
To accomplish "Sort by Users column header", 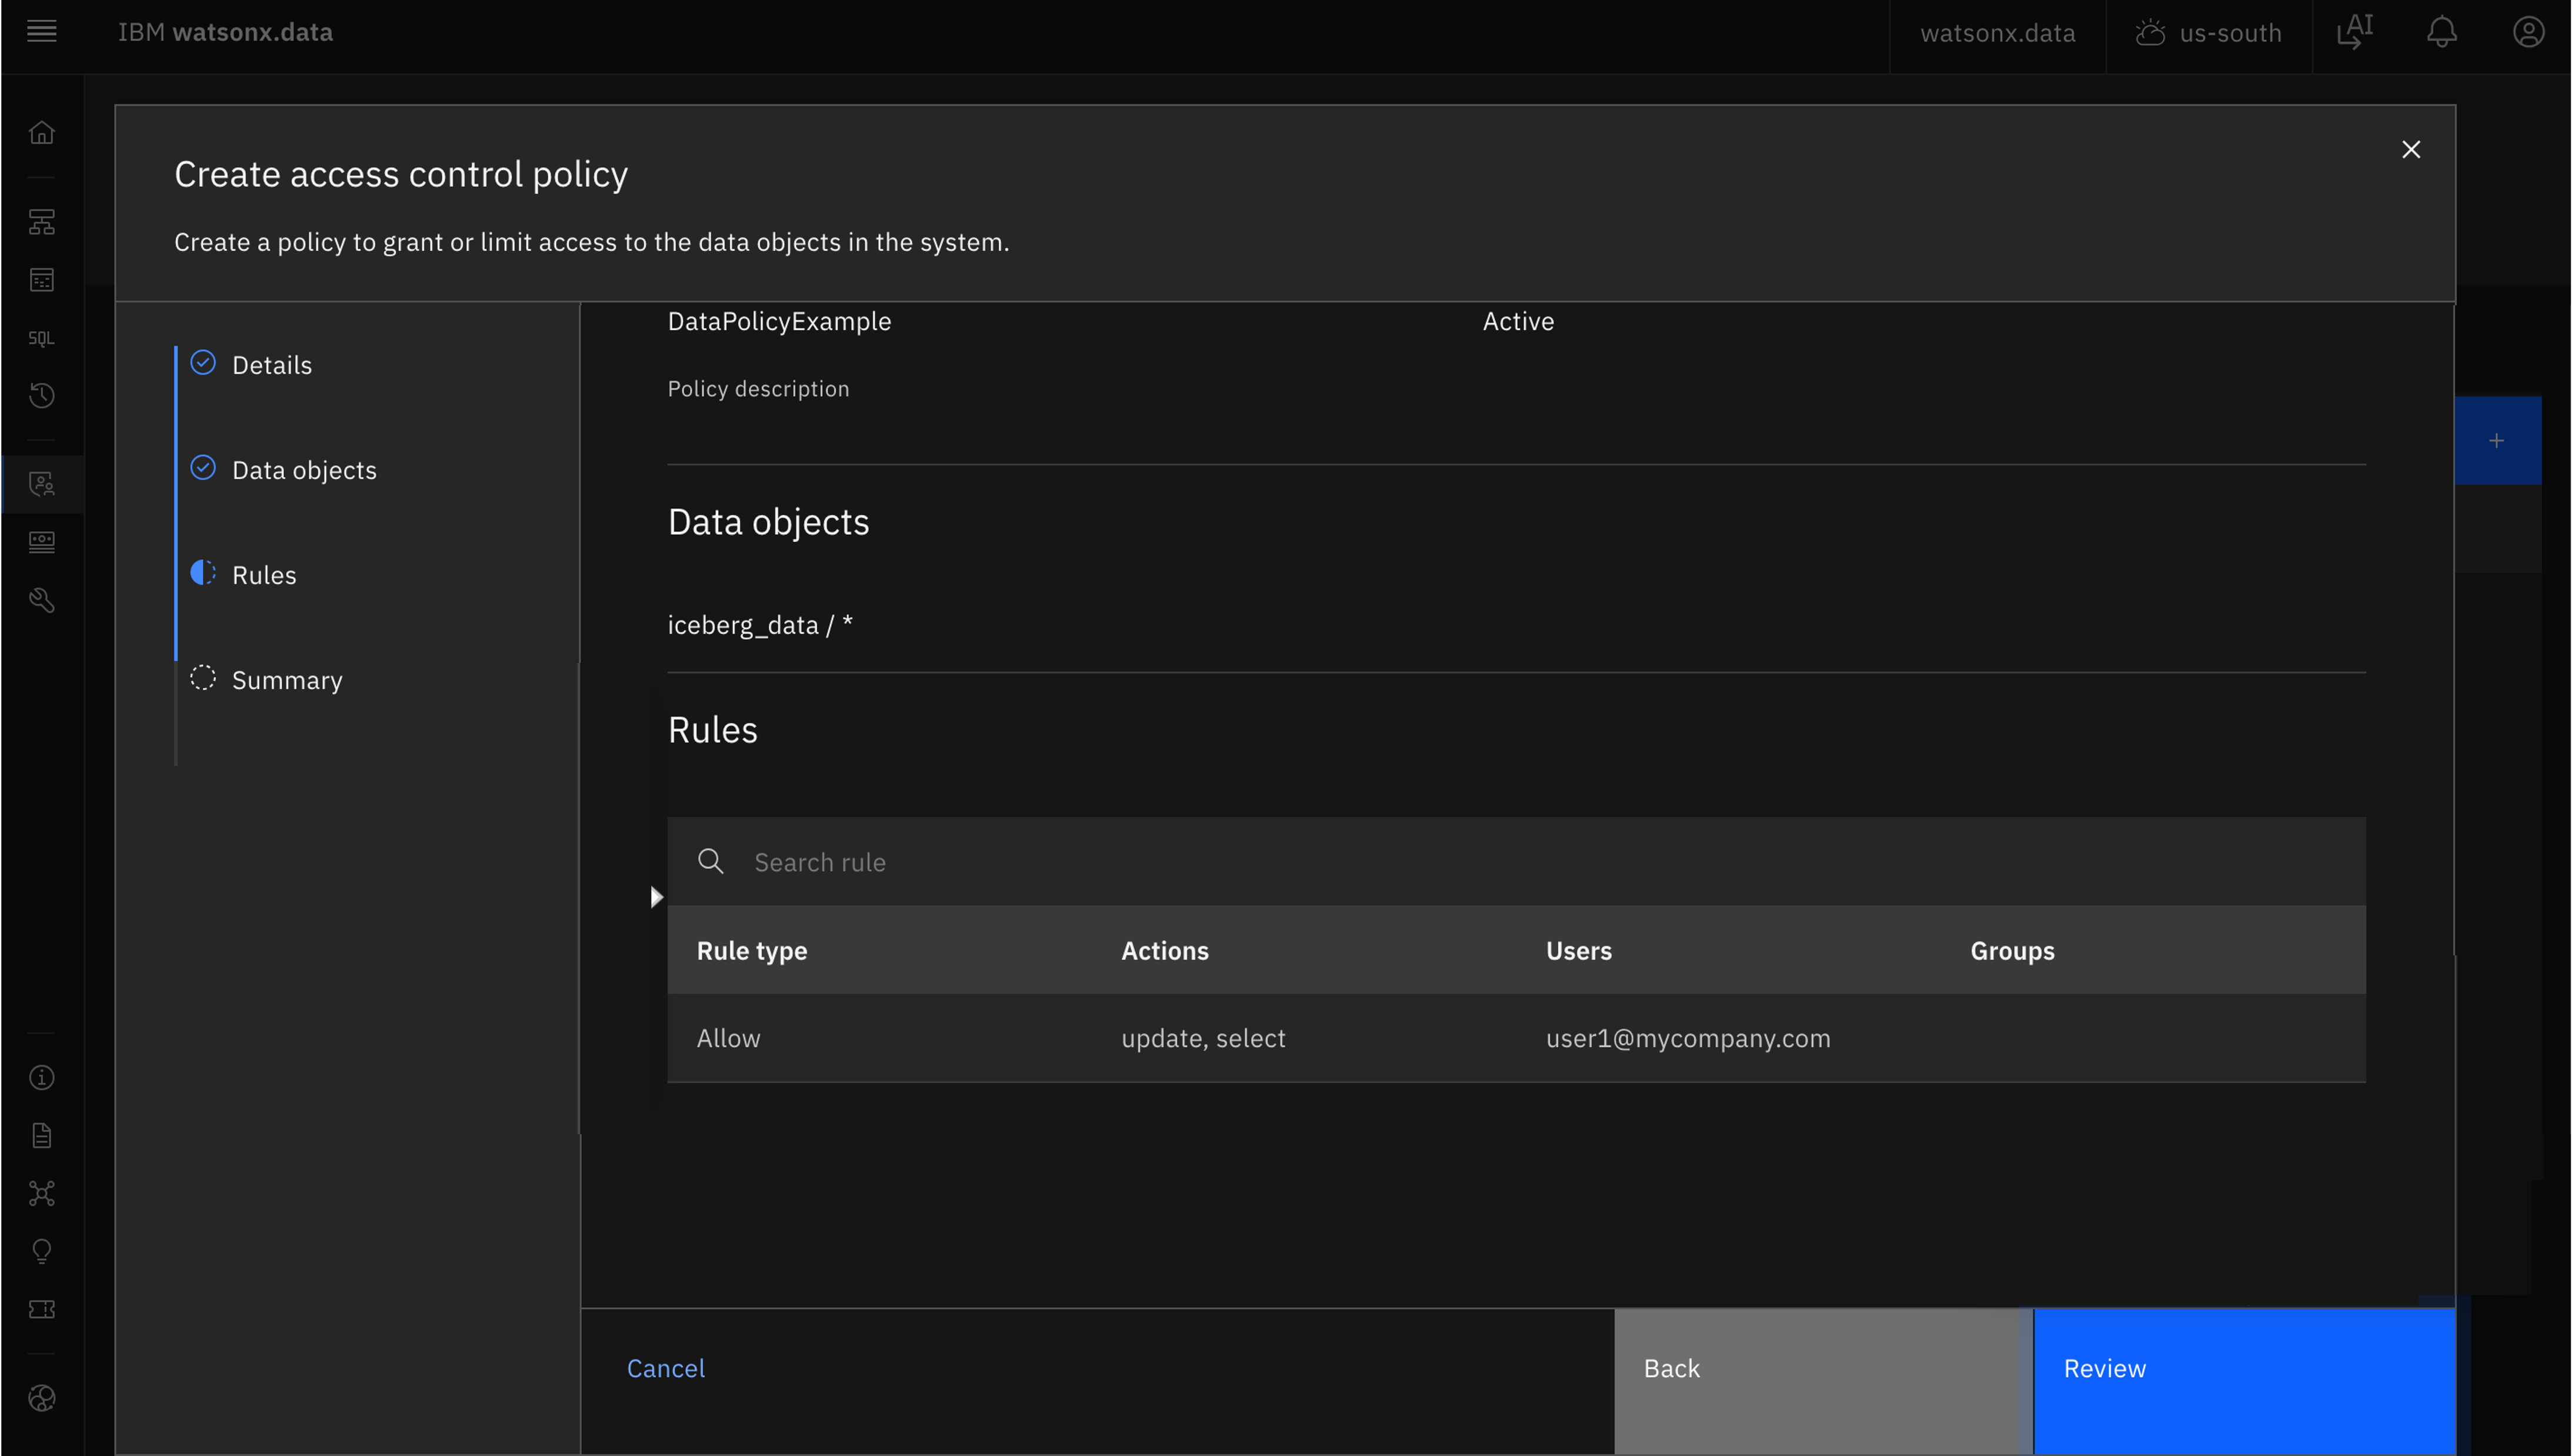I will (1578, 950).
